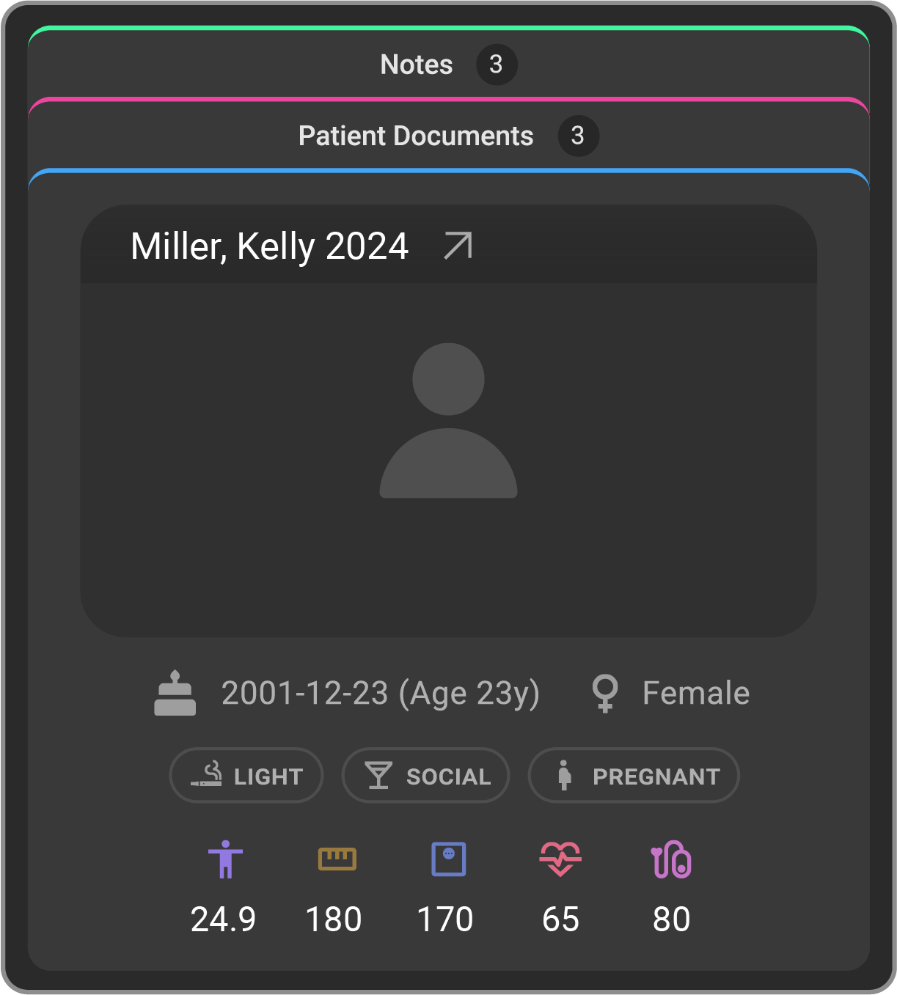This screenshot has height=995, width=897.
Task: Toggle the SOCIAL alcohol status chip
Action: coord(426,776)
